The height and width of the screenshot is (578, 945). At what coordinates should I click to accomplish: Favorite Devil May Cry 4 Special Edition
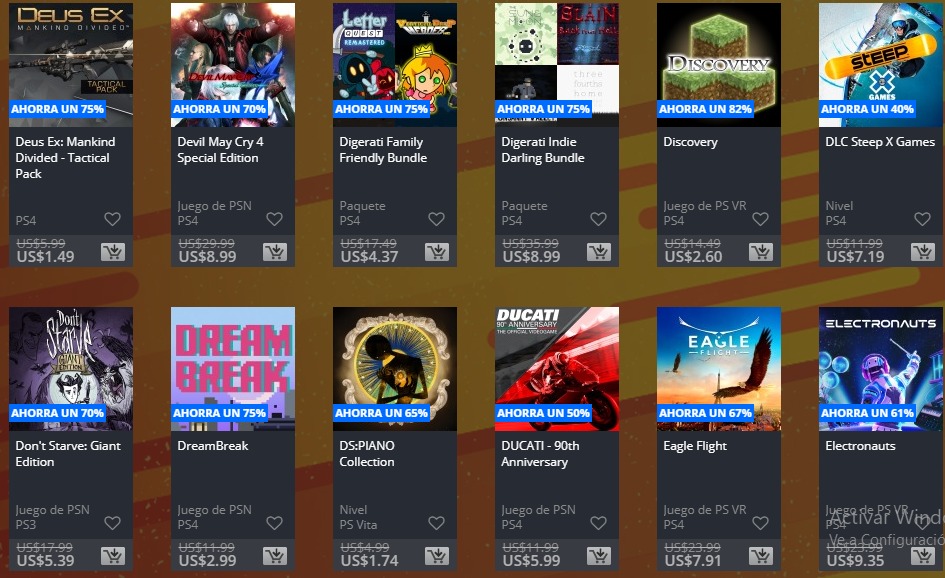(274, 219)
